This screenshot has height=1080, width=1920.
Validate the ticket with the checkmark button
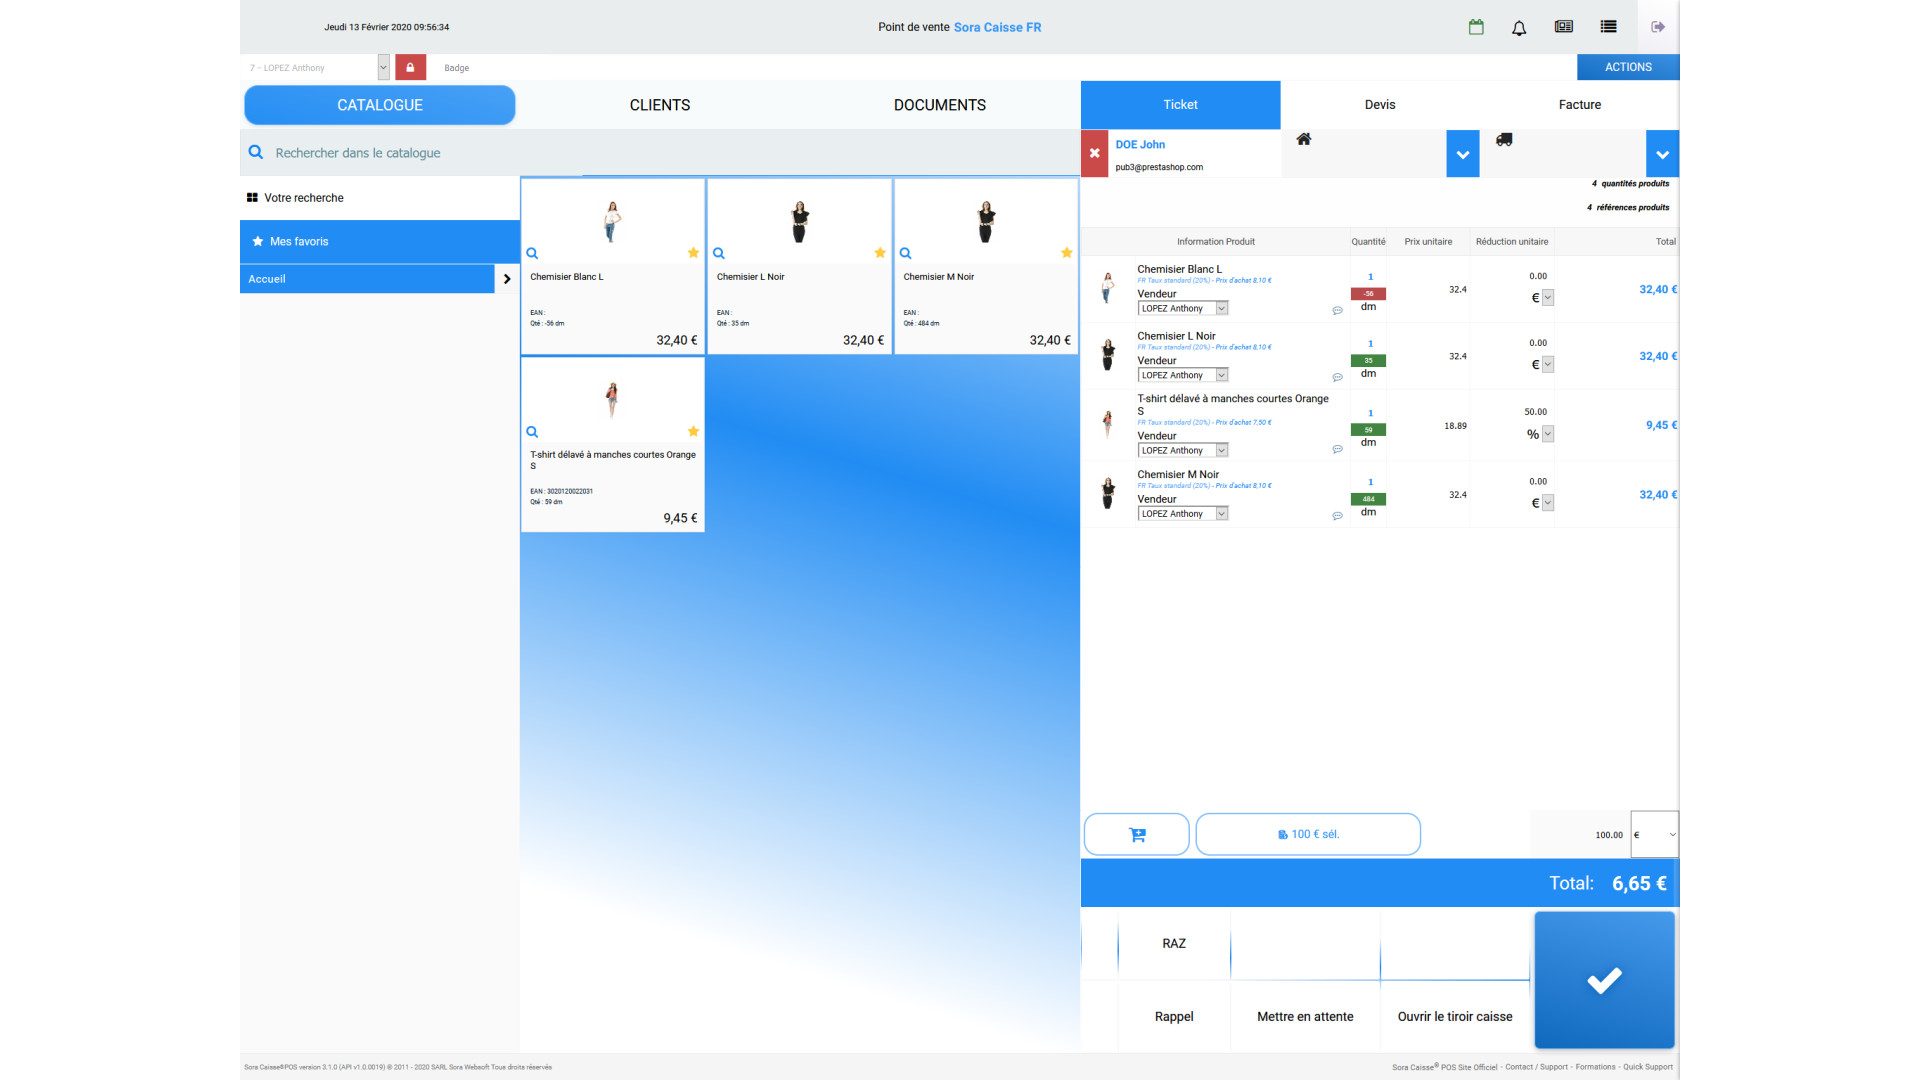click(1604, 980)
